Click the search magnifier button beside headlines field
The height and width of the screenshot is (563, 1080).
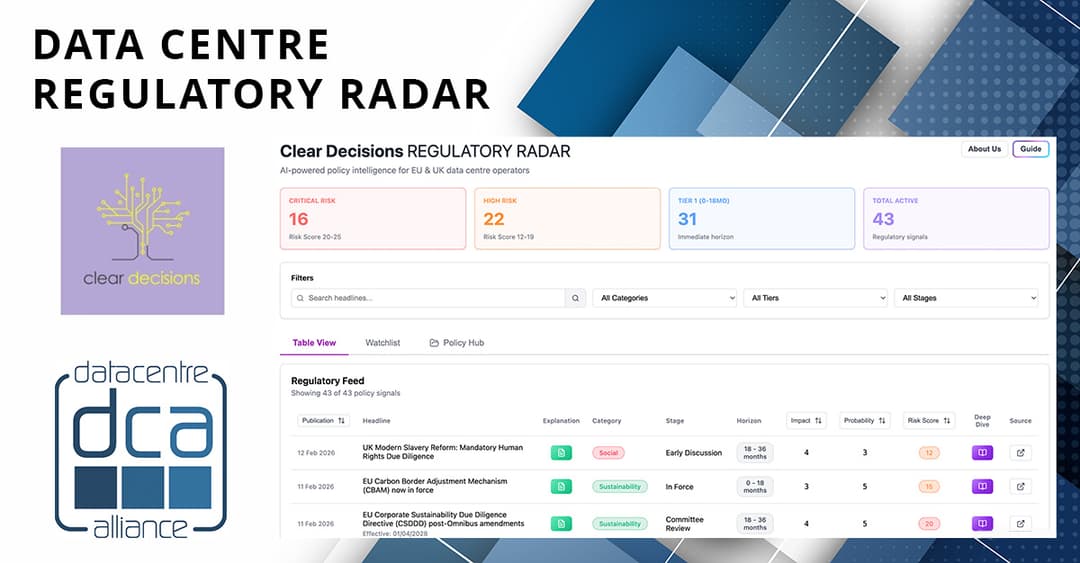(575, 298)
